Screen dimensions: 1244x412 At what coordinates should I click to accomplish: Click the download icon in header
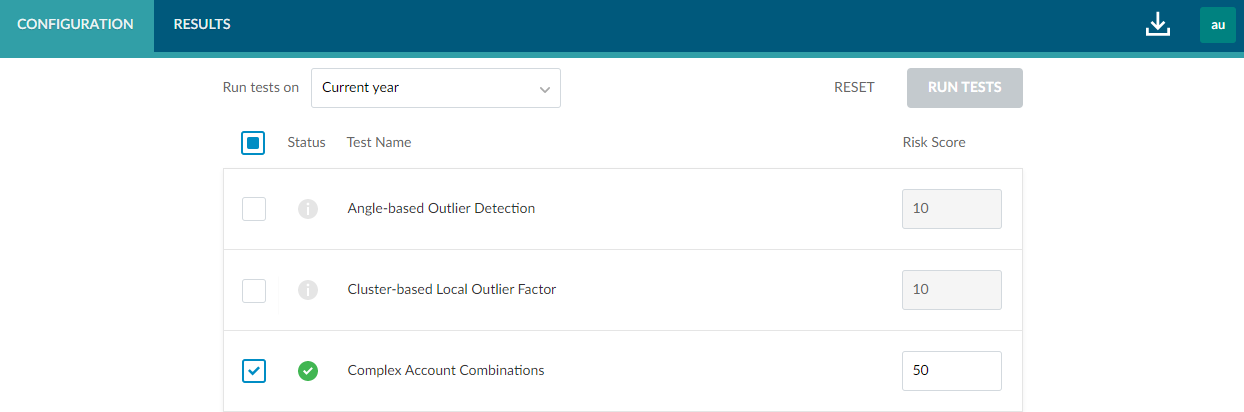pyautogui.click(x=1157, y=25)
